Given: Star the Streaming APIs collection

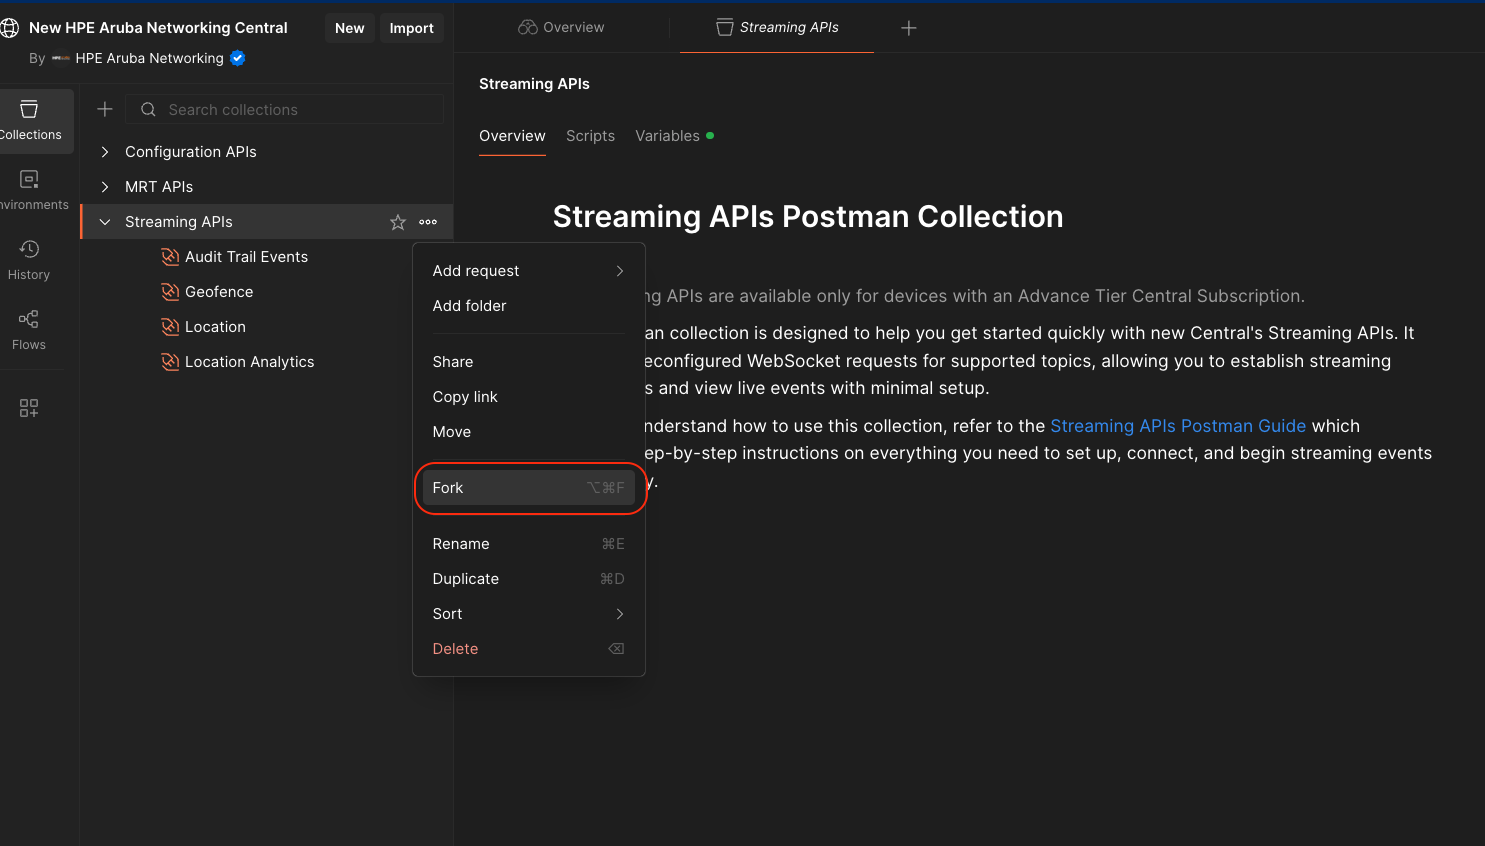Looking at the screenshot, I should (x=398, y=222).
